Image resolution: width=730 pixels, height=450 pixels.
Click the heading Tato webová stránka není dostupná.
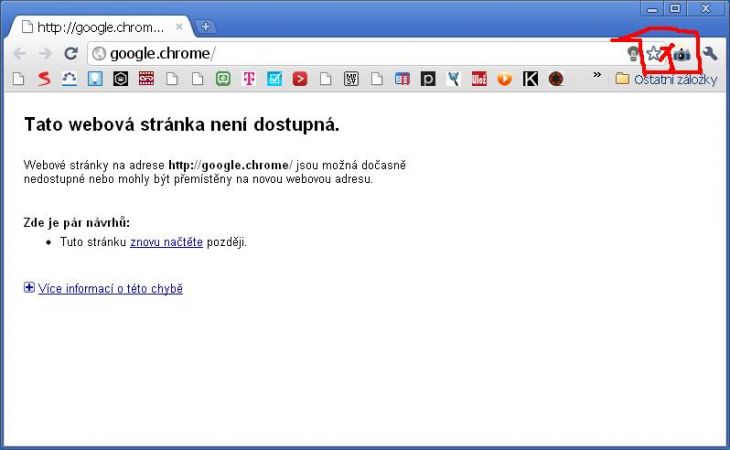(x=182, y=125)
